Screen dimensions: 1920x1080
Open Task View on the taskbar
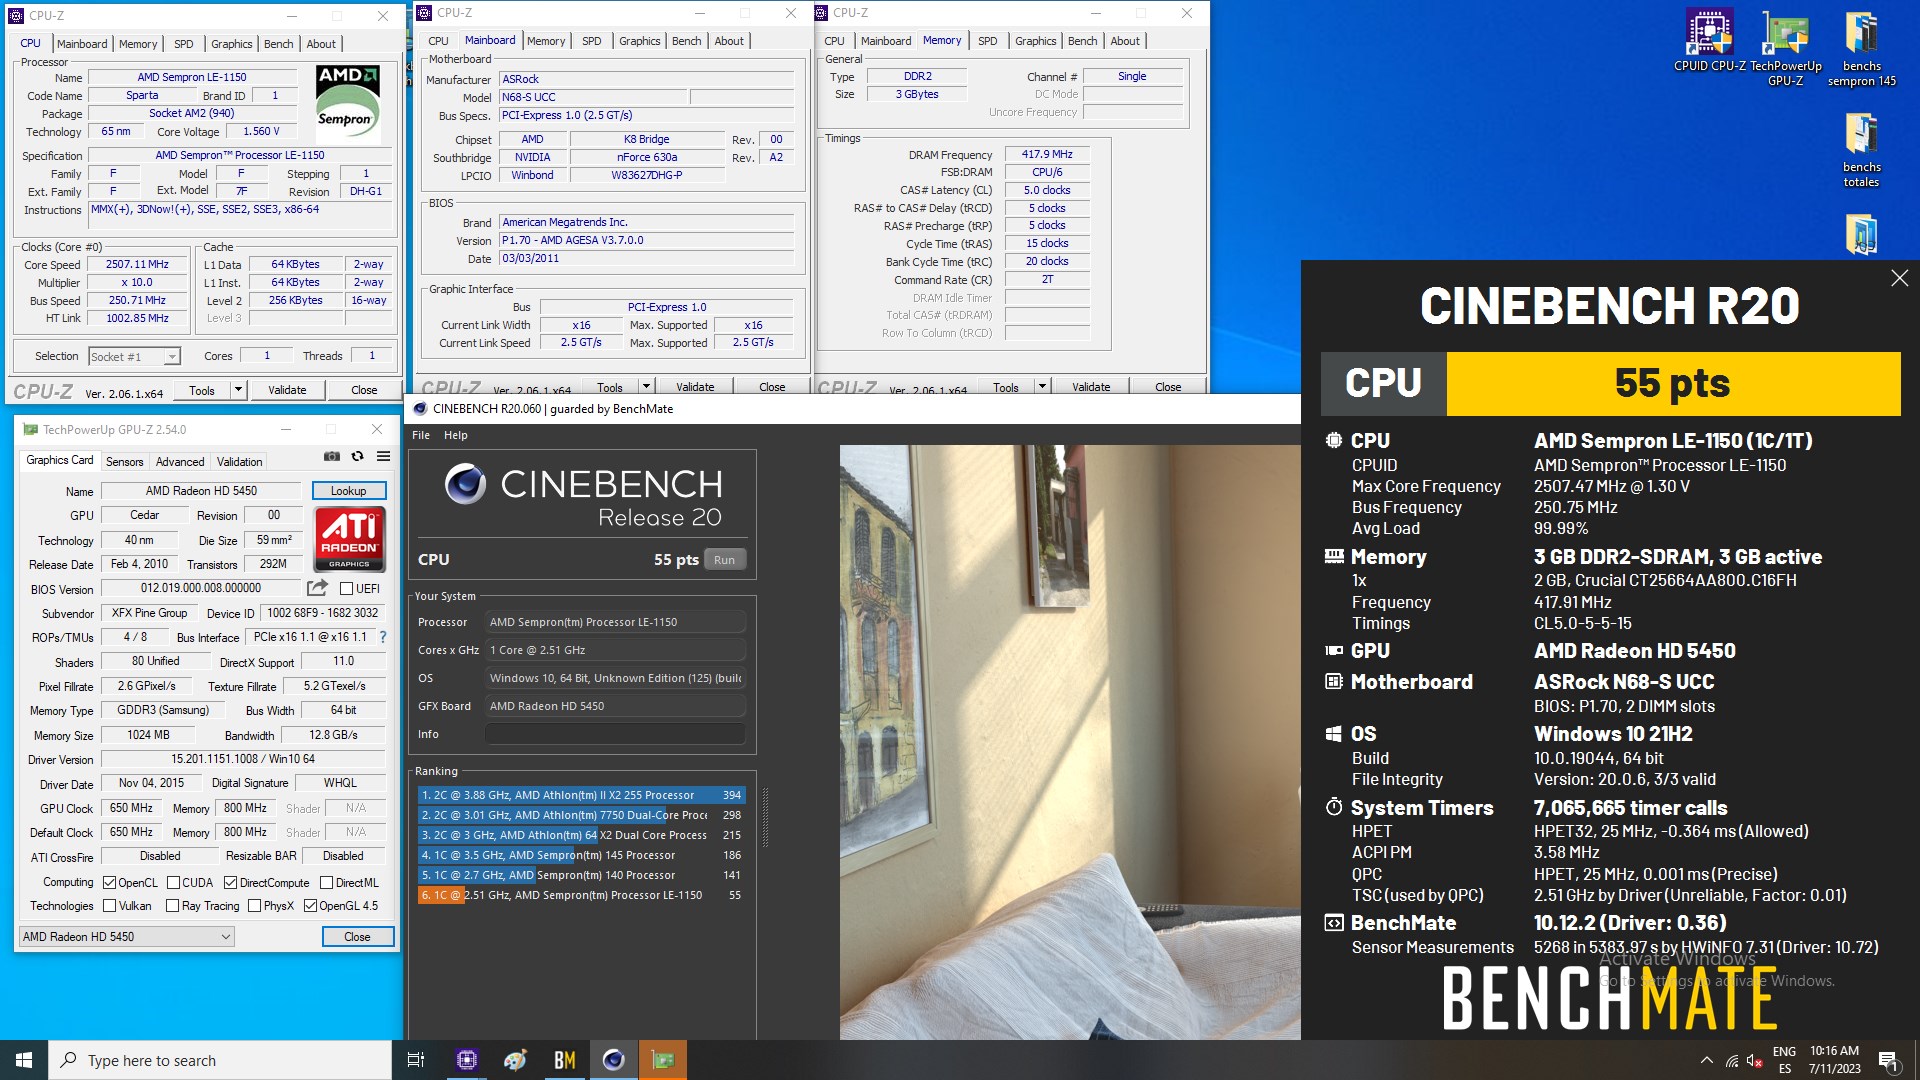(416, 1060)
